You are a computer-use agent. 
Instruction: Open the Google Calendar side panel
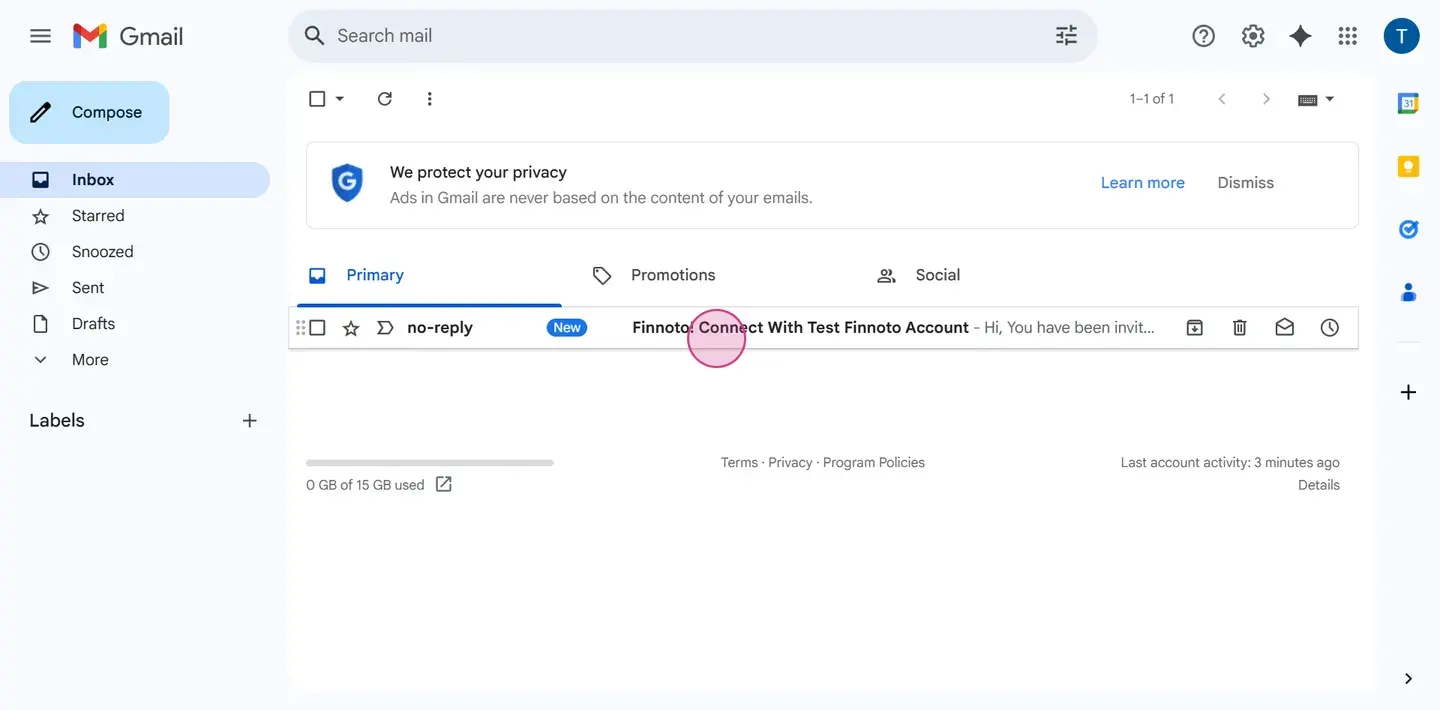click(1408, 103)
